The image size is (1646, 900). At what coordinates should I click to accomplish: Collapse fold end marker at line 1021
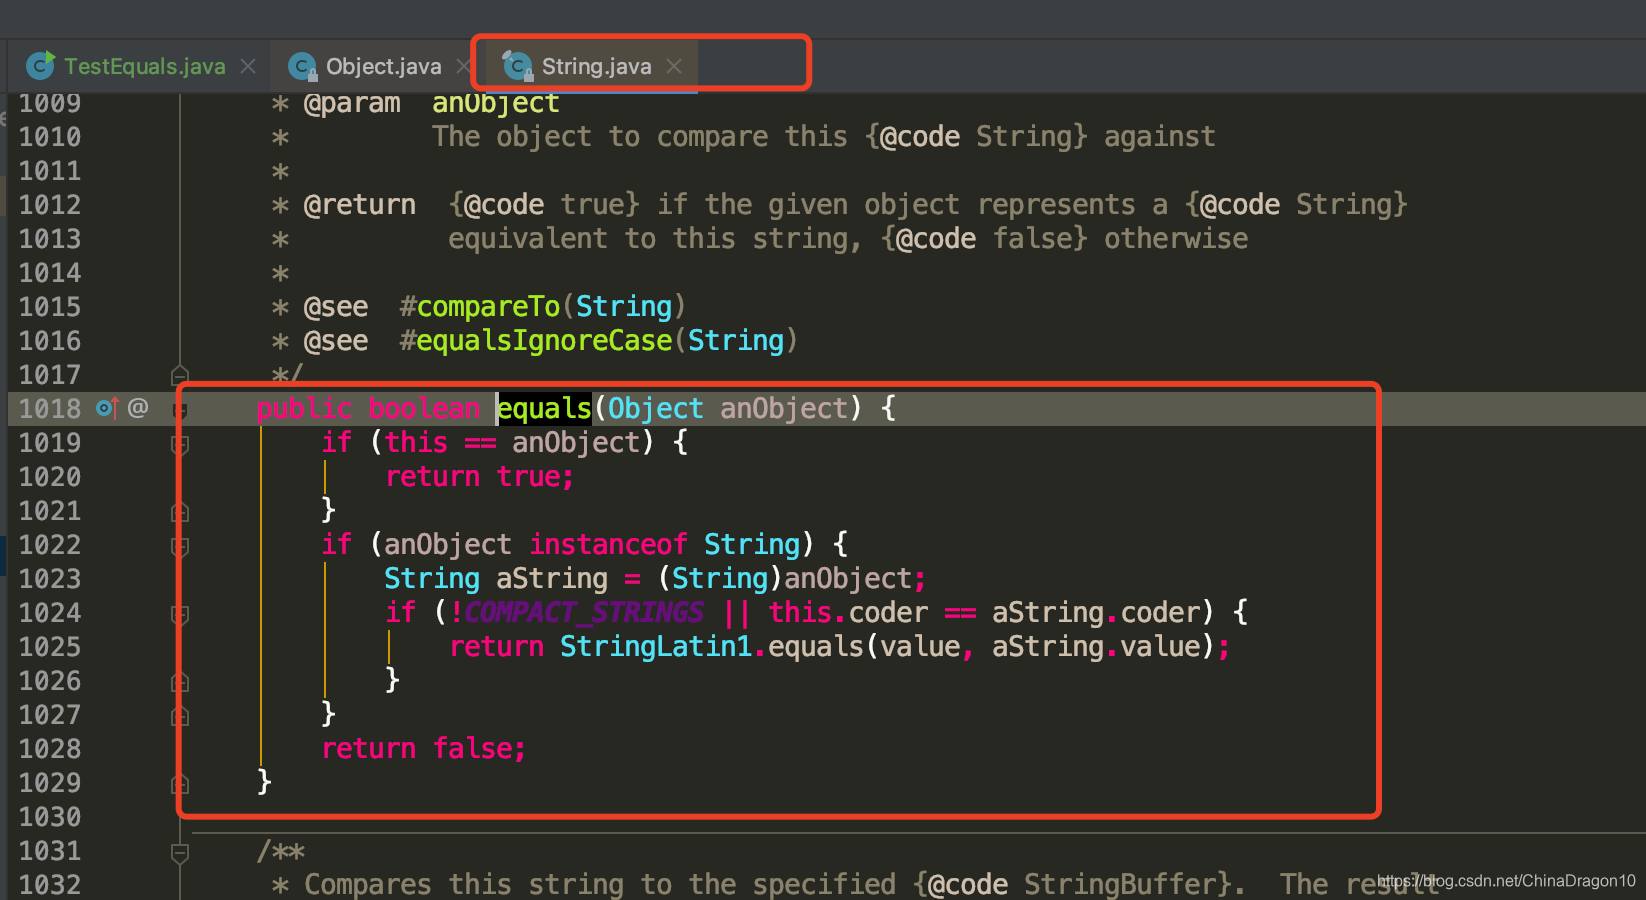180,512
